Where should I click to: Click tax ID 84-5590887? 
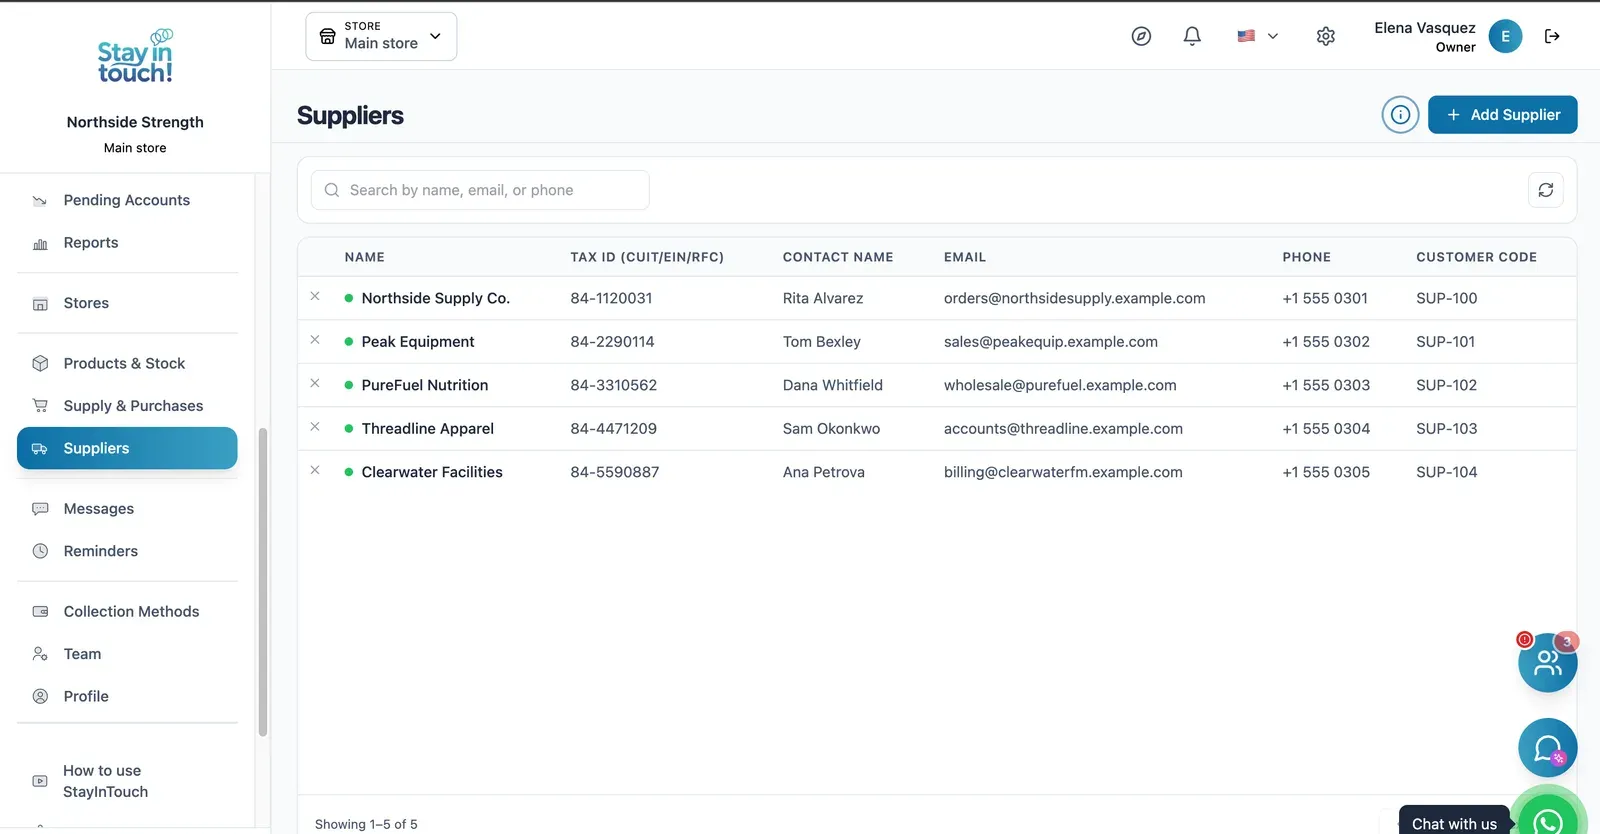(615, 472)
